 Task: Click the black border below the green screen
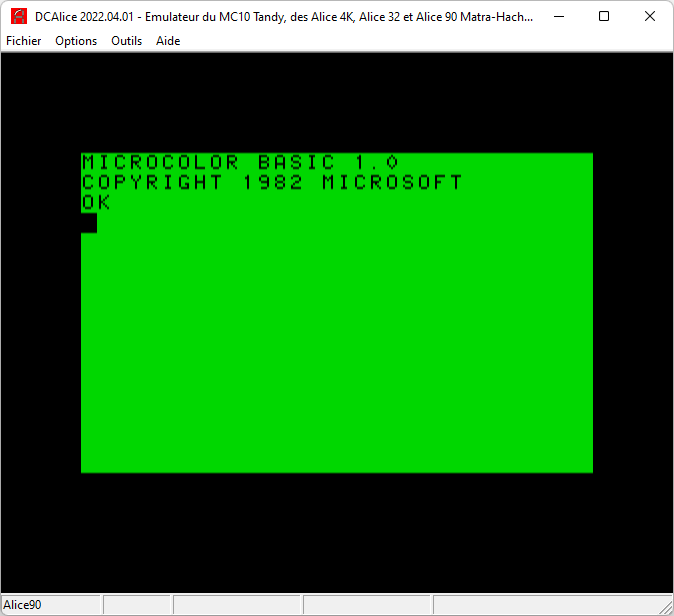pos(337,530)
